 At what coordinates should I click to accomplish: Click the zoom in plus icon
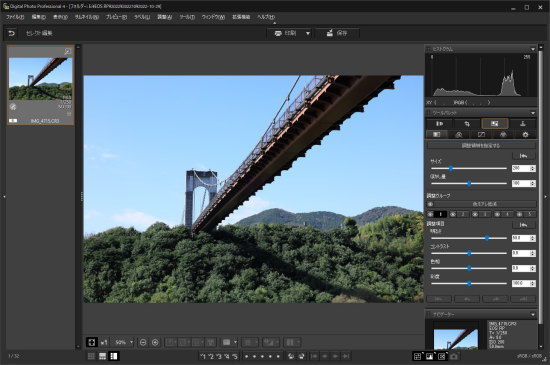(155, 342)
